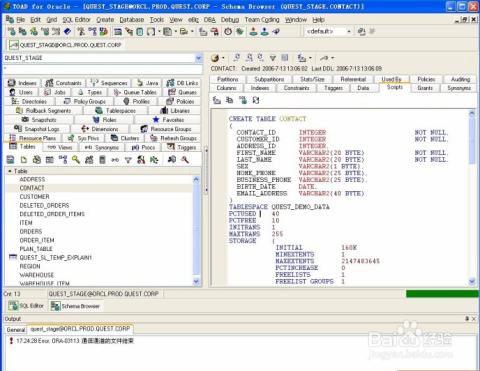Viewport: 480px width, 371px height.
Task: Switch to the Columns tab
Action: click(226, 88)
